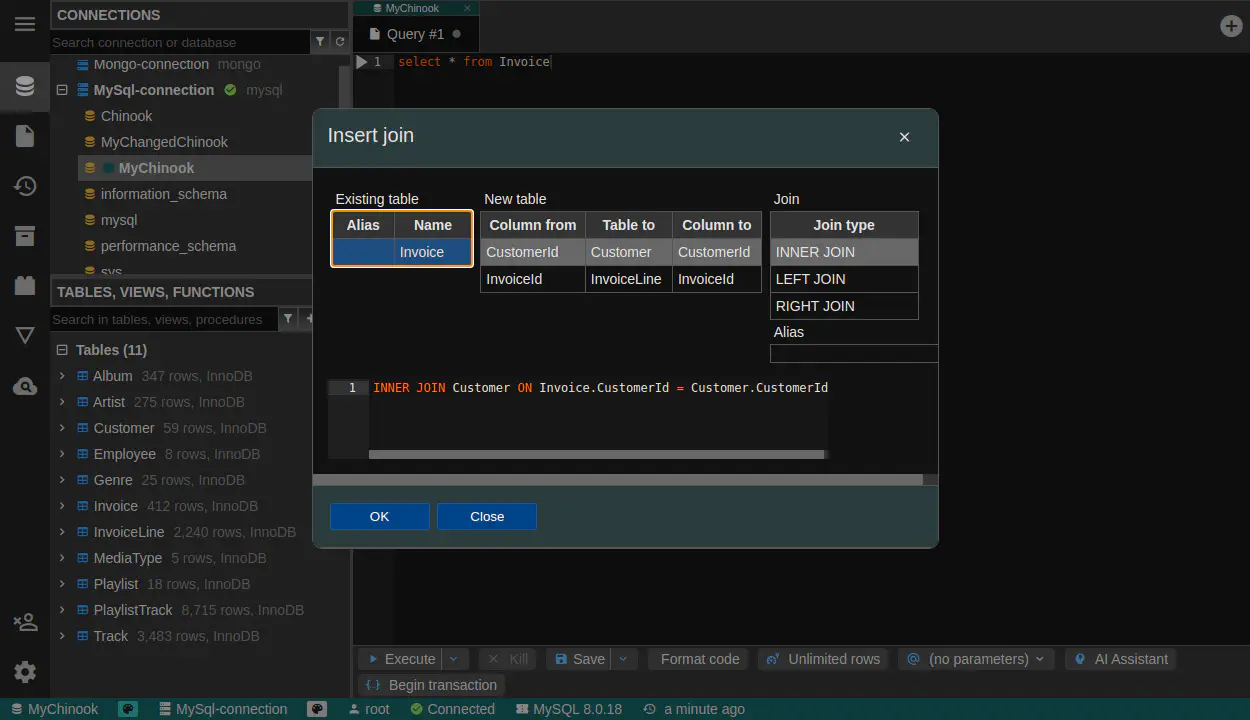The height and width of the screenshot is (720, 1250).
Task: Select the Invoice existing table row
Action: (402, 252)
